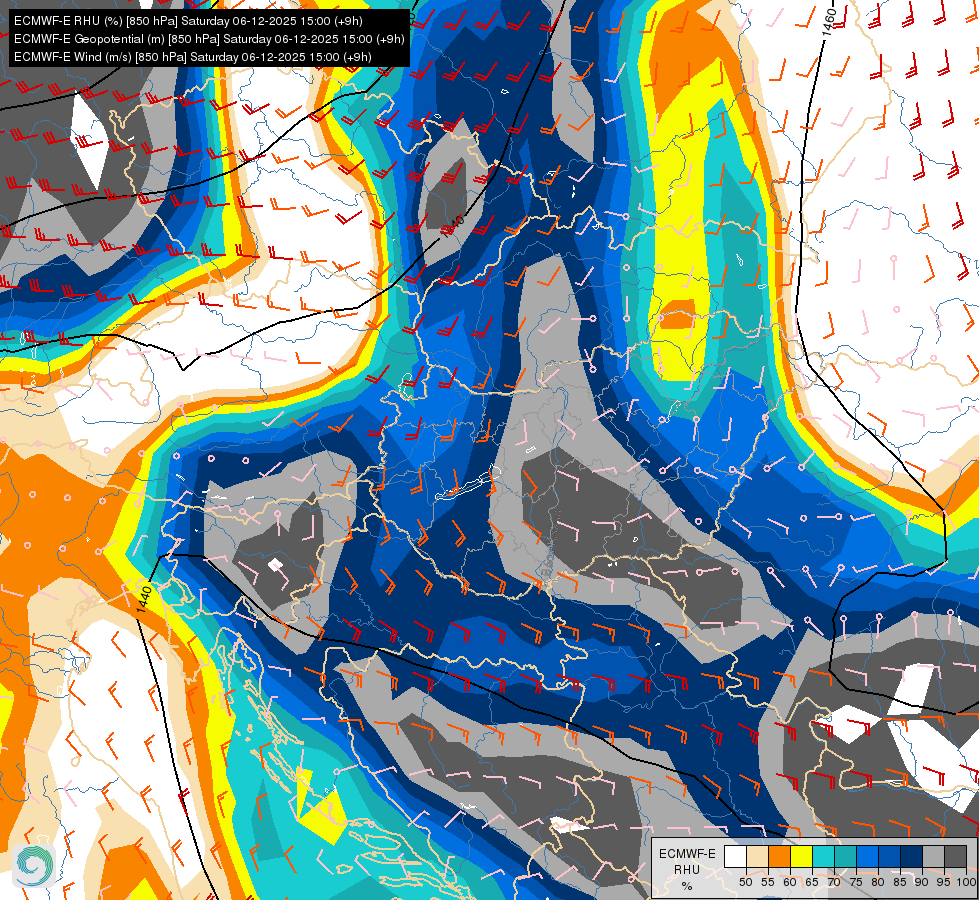Viewport: 979px width, 900px height.
Task: Click the legend tick value '70'
Action: [x=834, y=882]
